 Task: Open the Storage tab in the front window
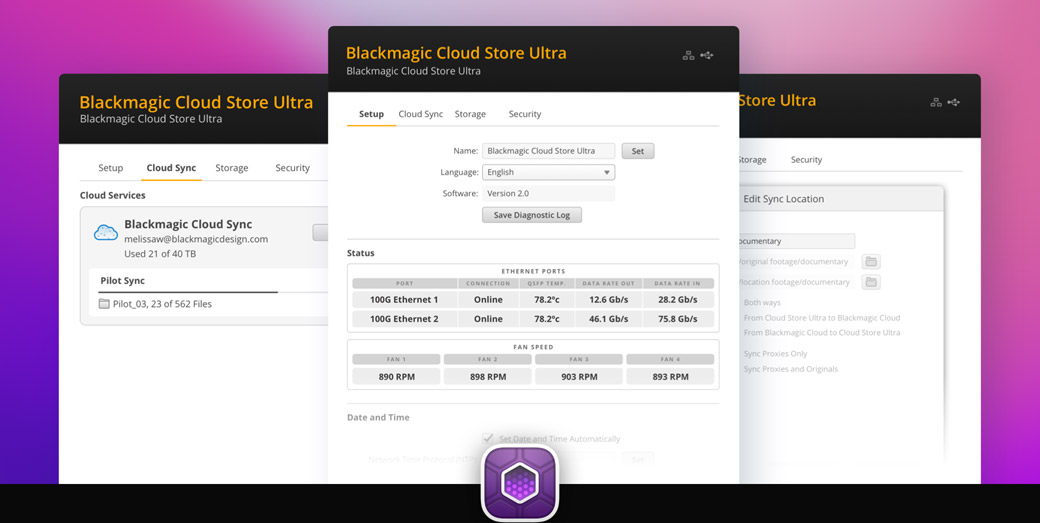pyautogui.click(x=470, y=114)
